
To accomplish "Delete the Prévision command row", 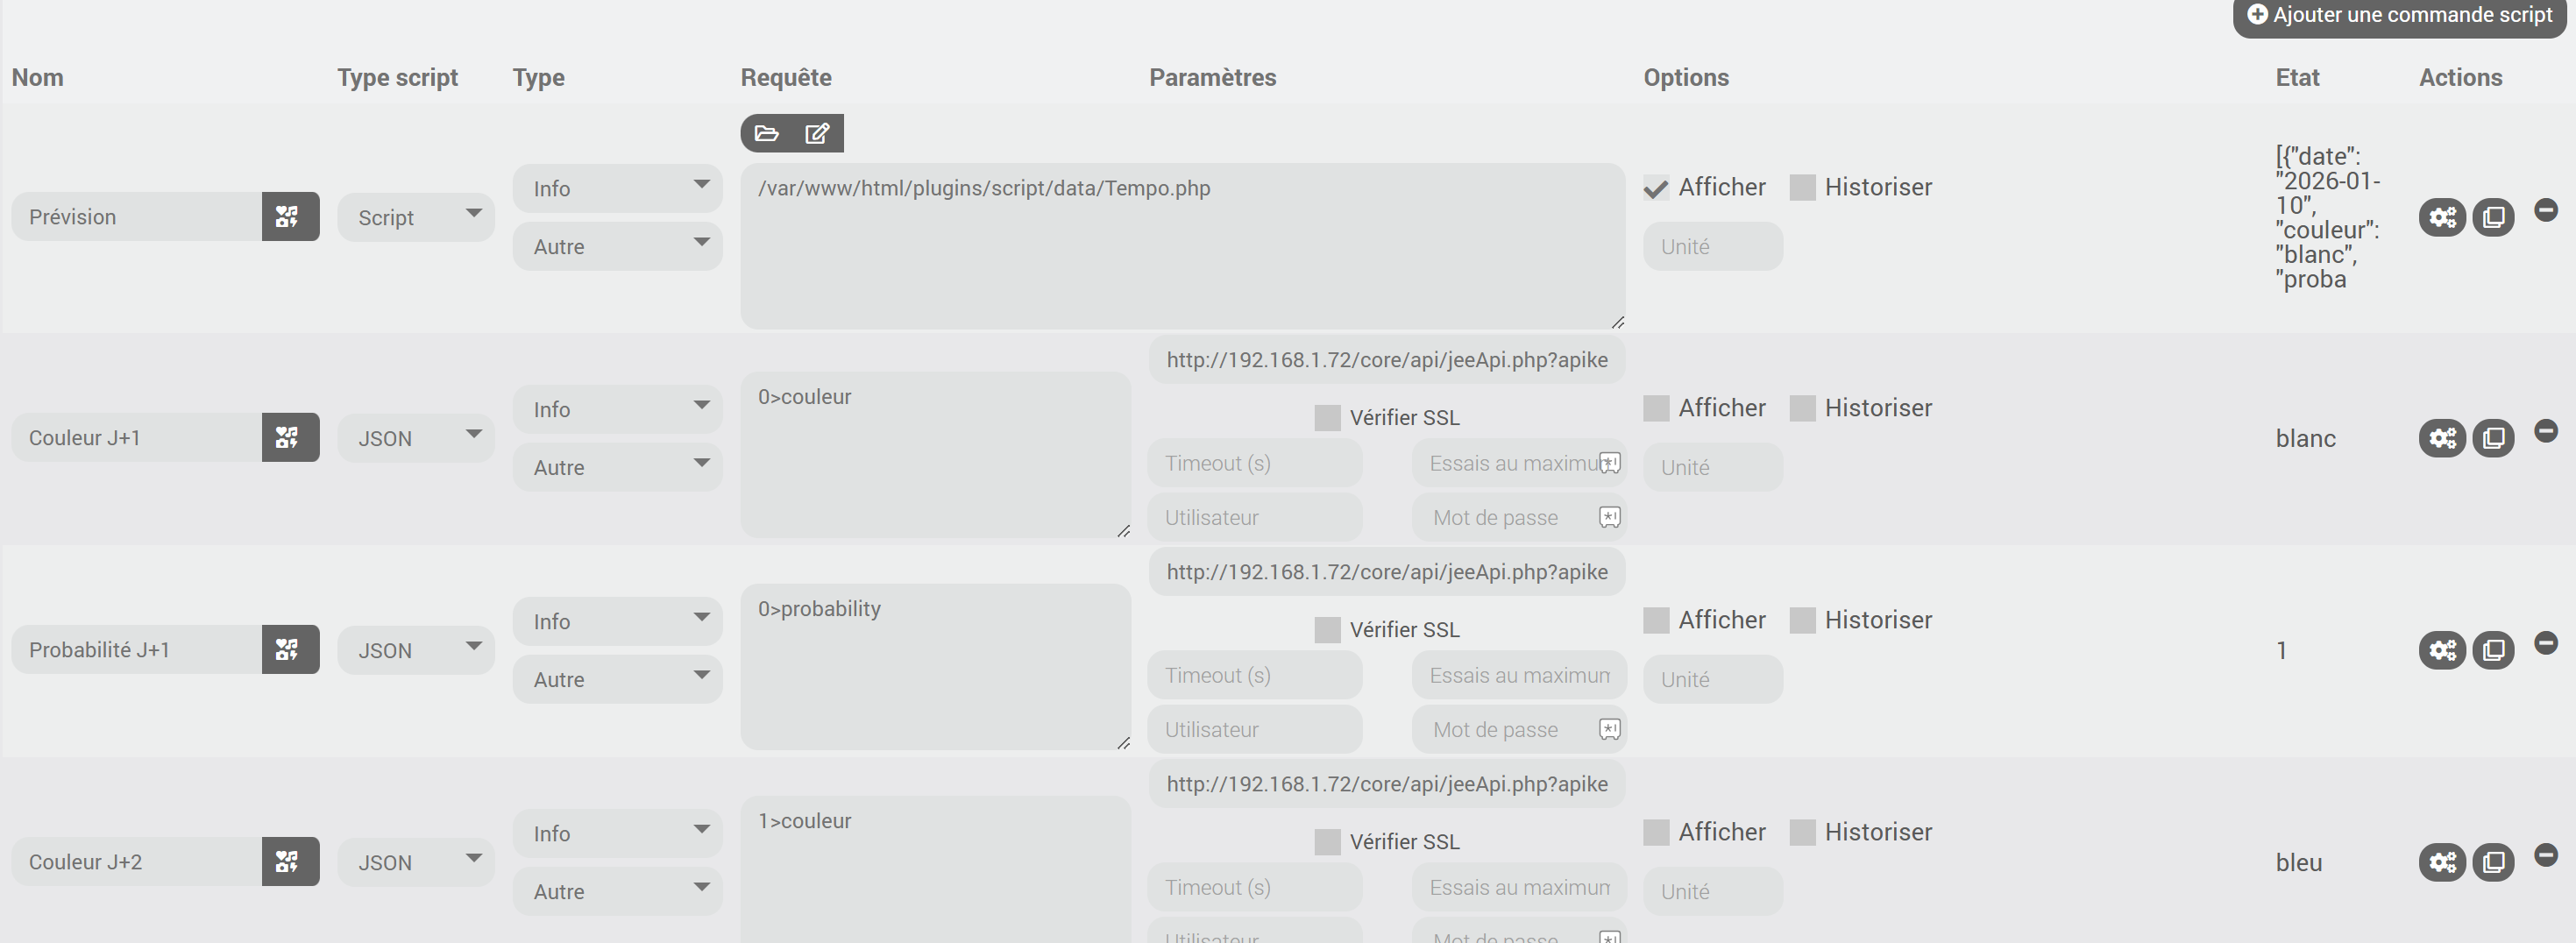I will click(x=2546, y=210).
